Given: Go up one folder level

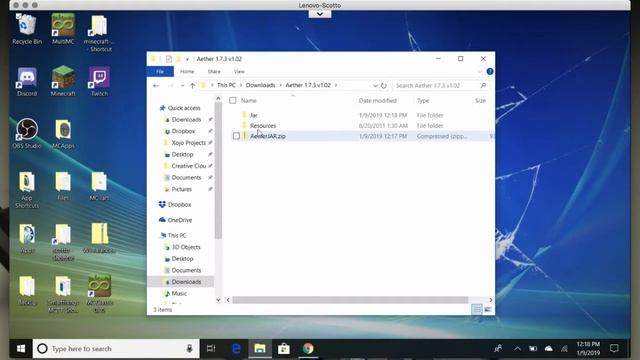Looking at the screenshot, I should (192, 85).
